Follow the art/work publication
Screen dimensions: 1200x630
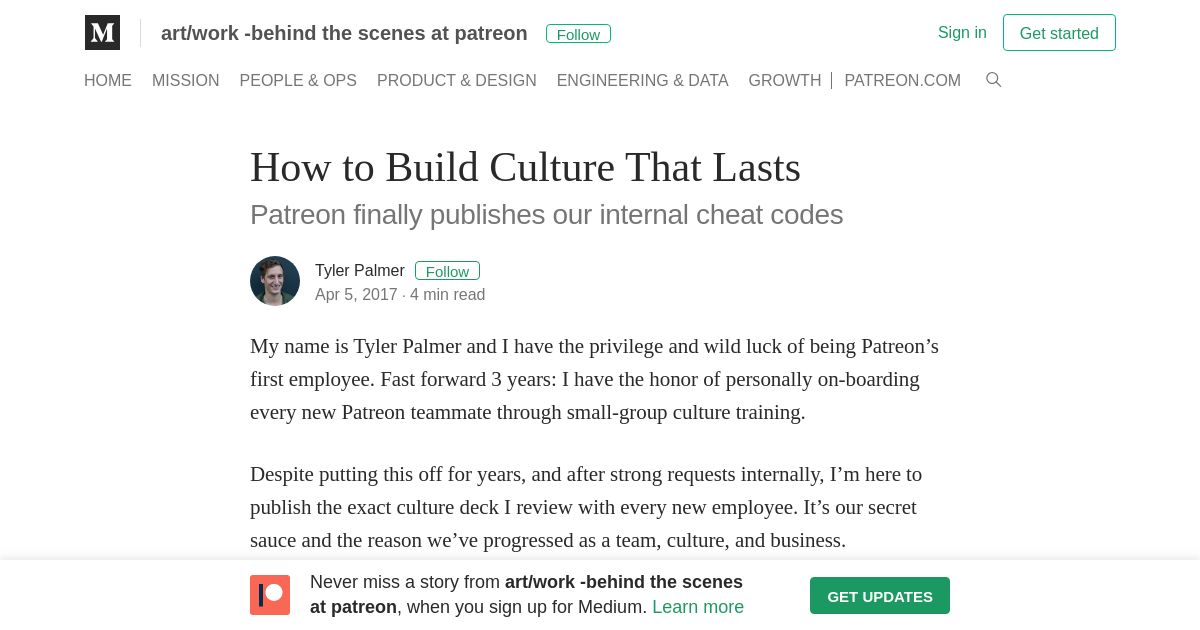(x=578, y=34)
